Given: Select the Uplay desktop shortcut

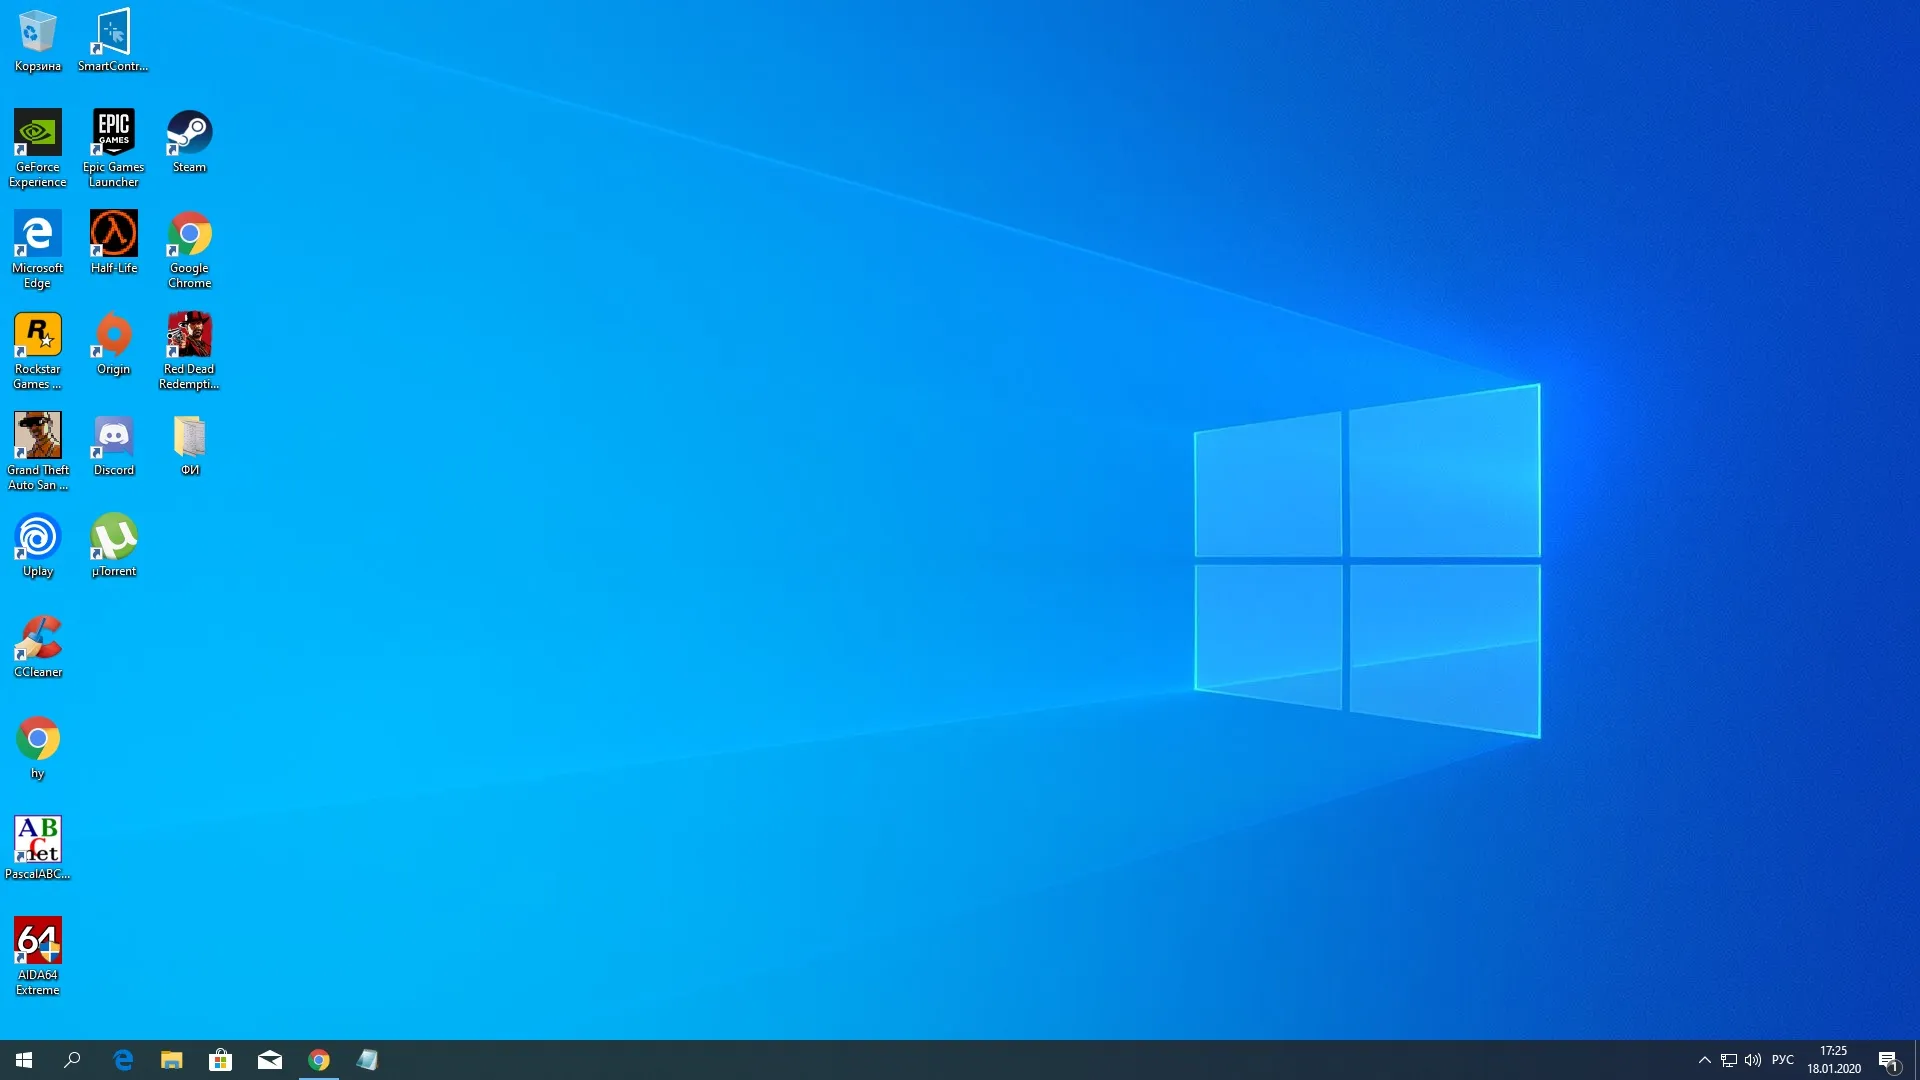Looking at the screenshot, I should (37, 545).
